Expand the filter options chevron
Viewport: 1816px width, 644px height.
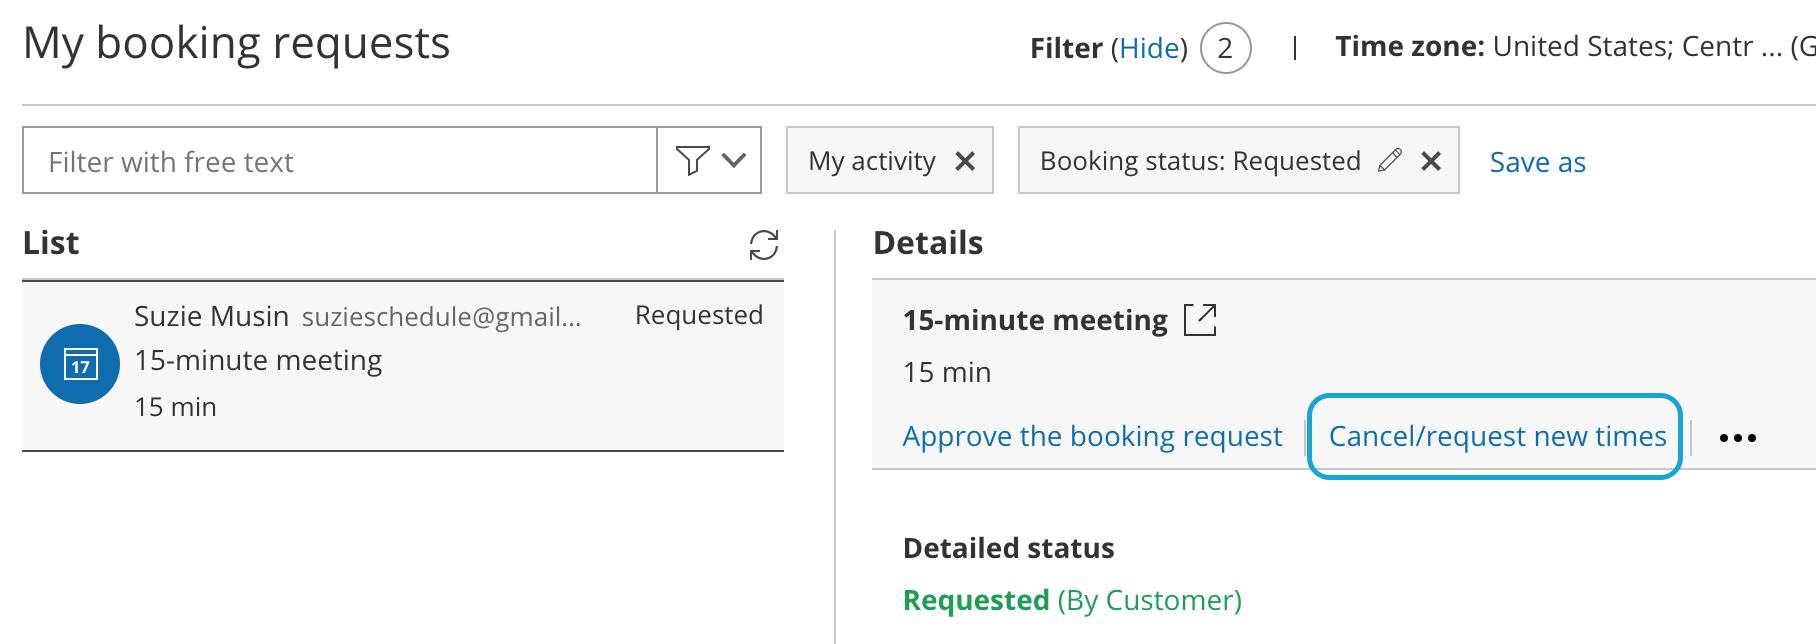point(734,160)
